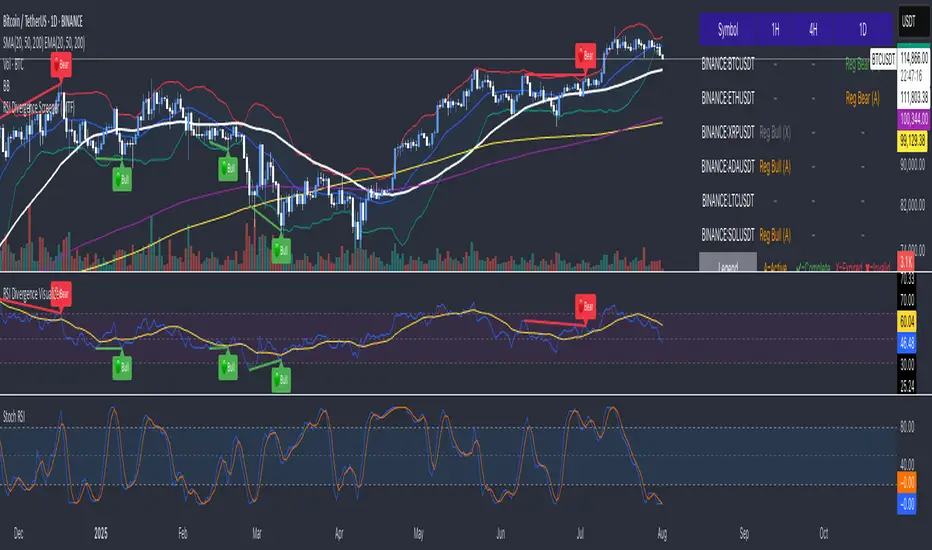Click the BTCUSDT symbol tag on price axis
The width and height of the screenshot is (932, 550).
click(883, 59)
